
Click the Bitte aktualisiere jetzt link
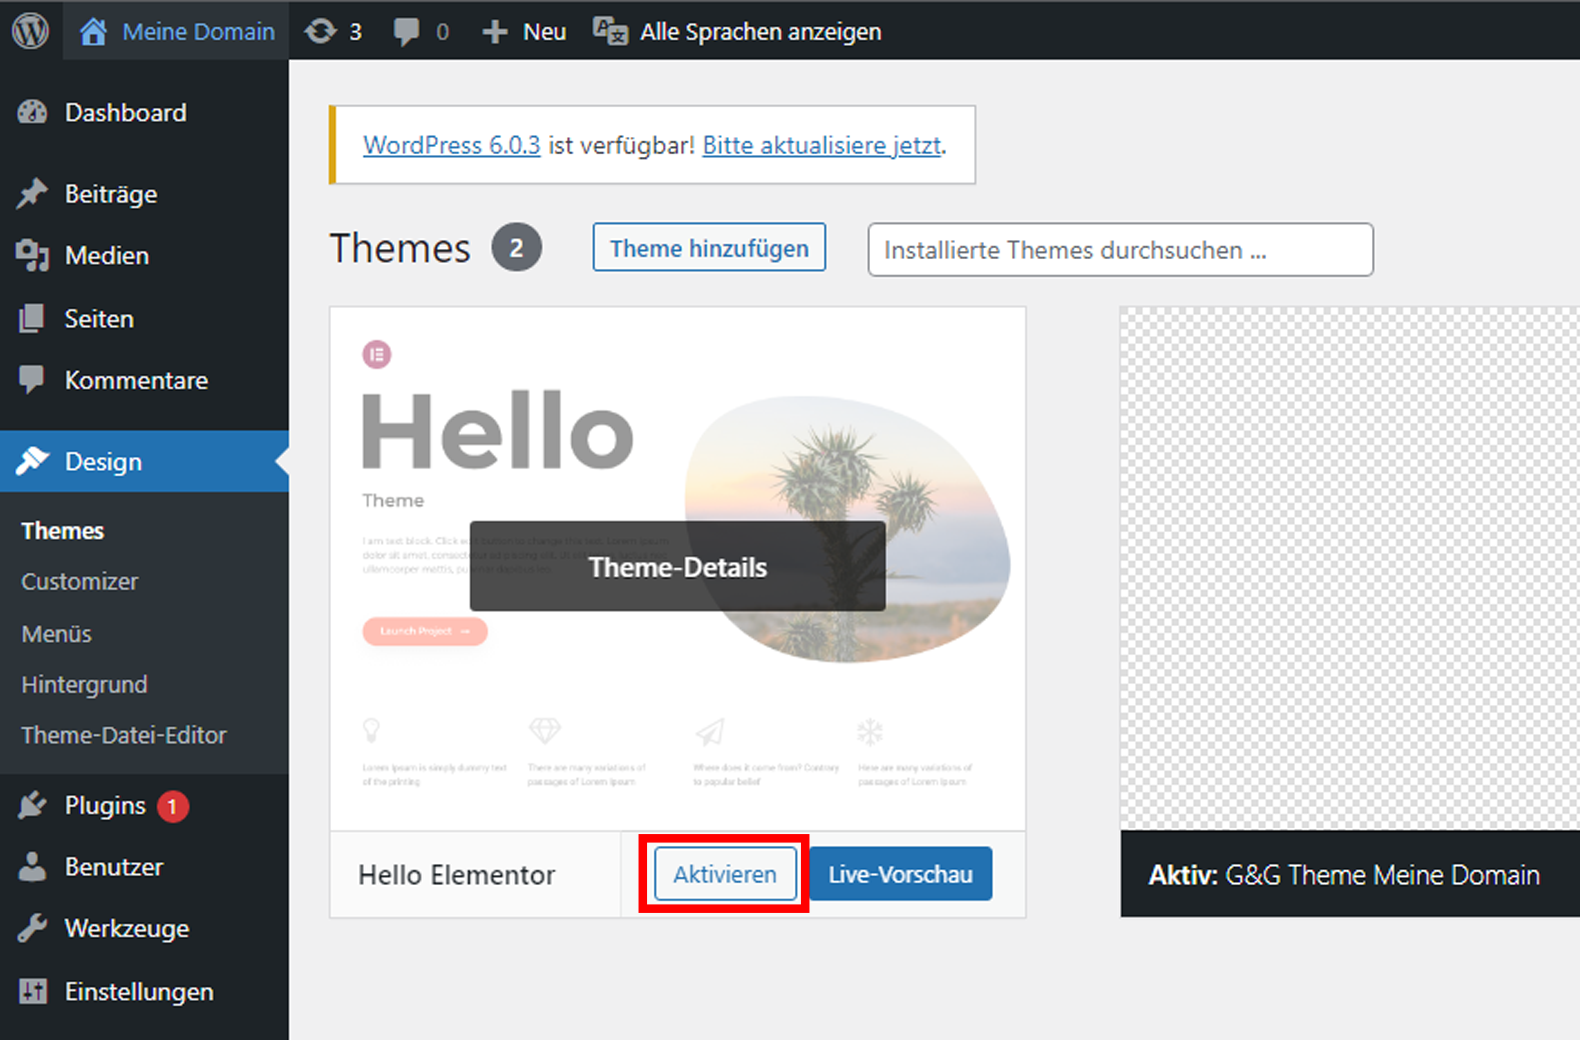pyautogui.click(x=822, y=145)
